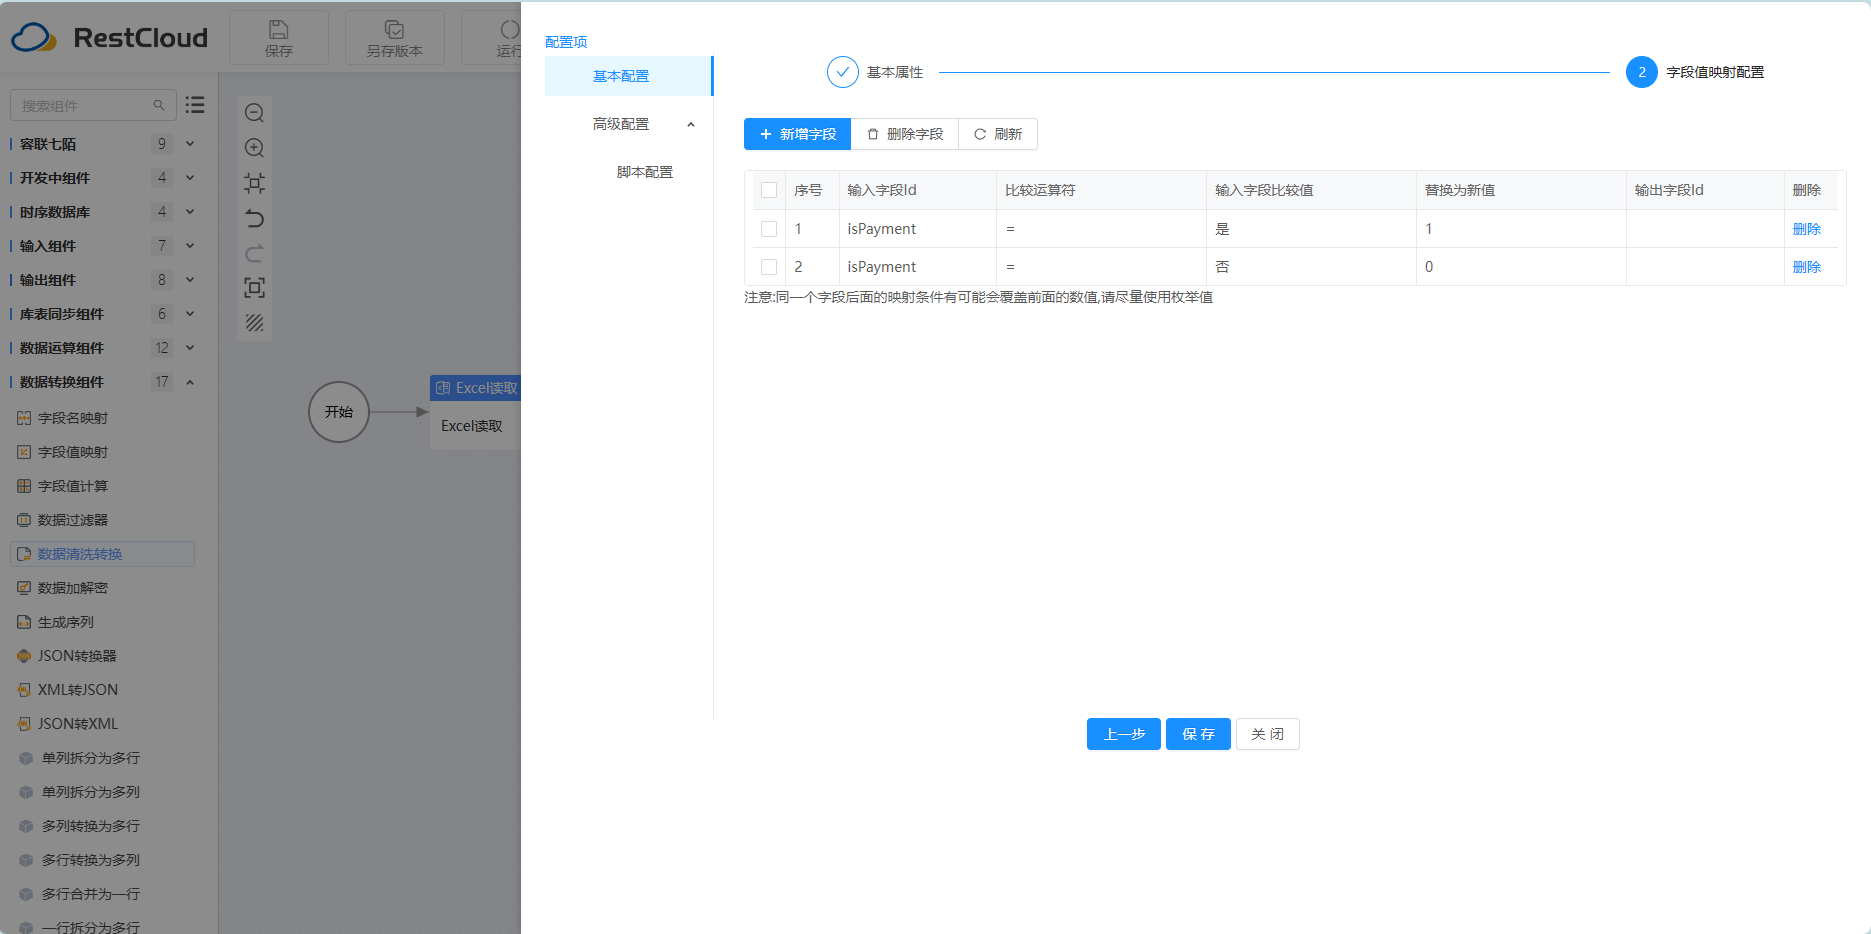The image size is (1871, 934).
Task: Select the 数据加解密 component
Action: click(63, 588)
